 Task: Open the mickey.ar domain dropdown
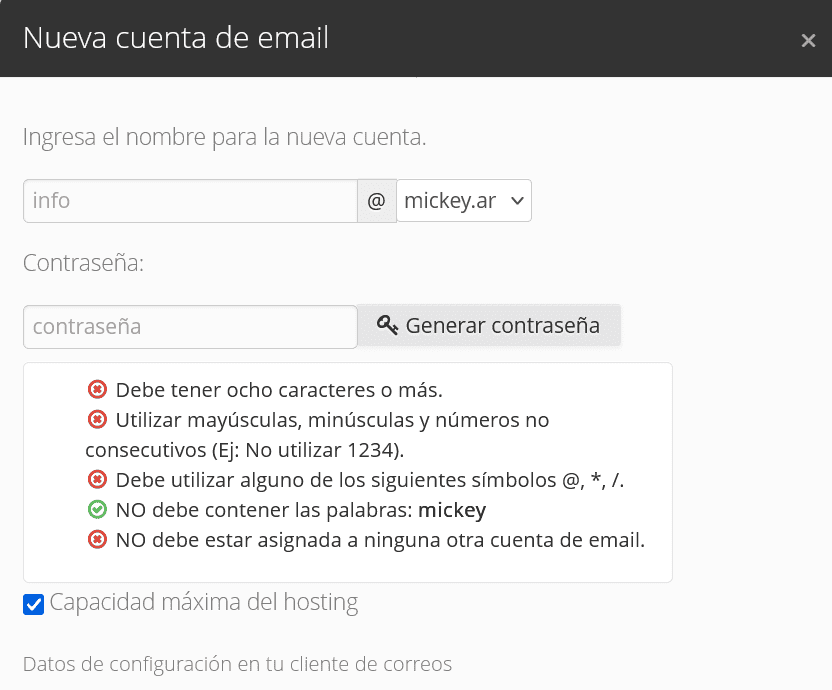pos(464,201)
